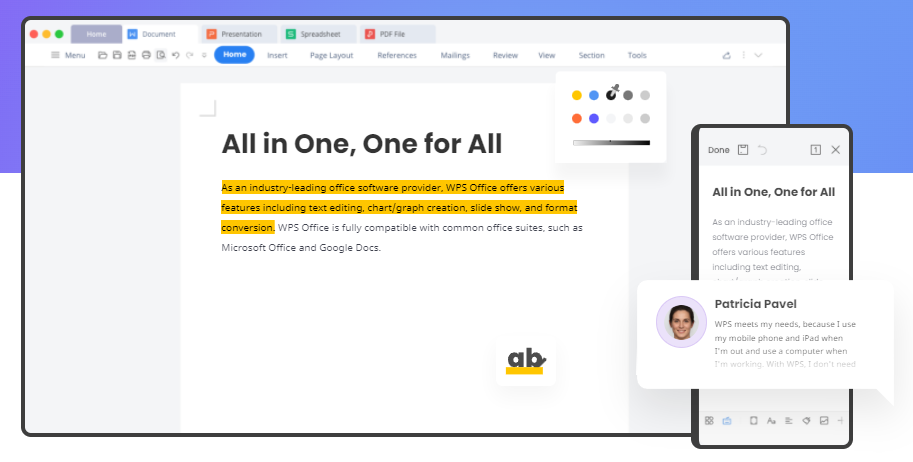Pick the yellow highlight color swatch
913x462 pixels.
(x=576, y=95)
